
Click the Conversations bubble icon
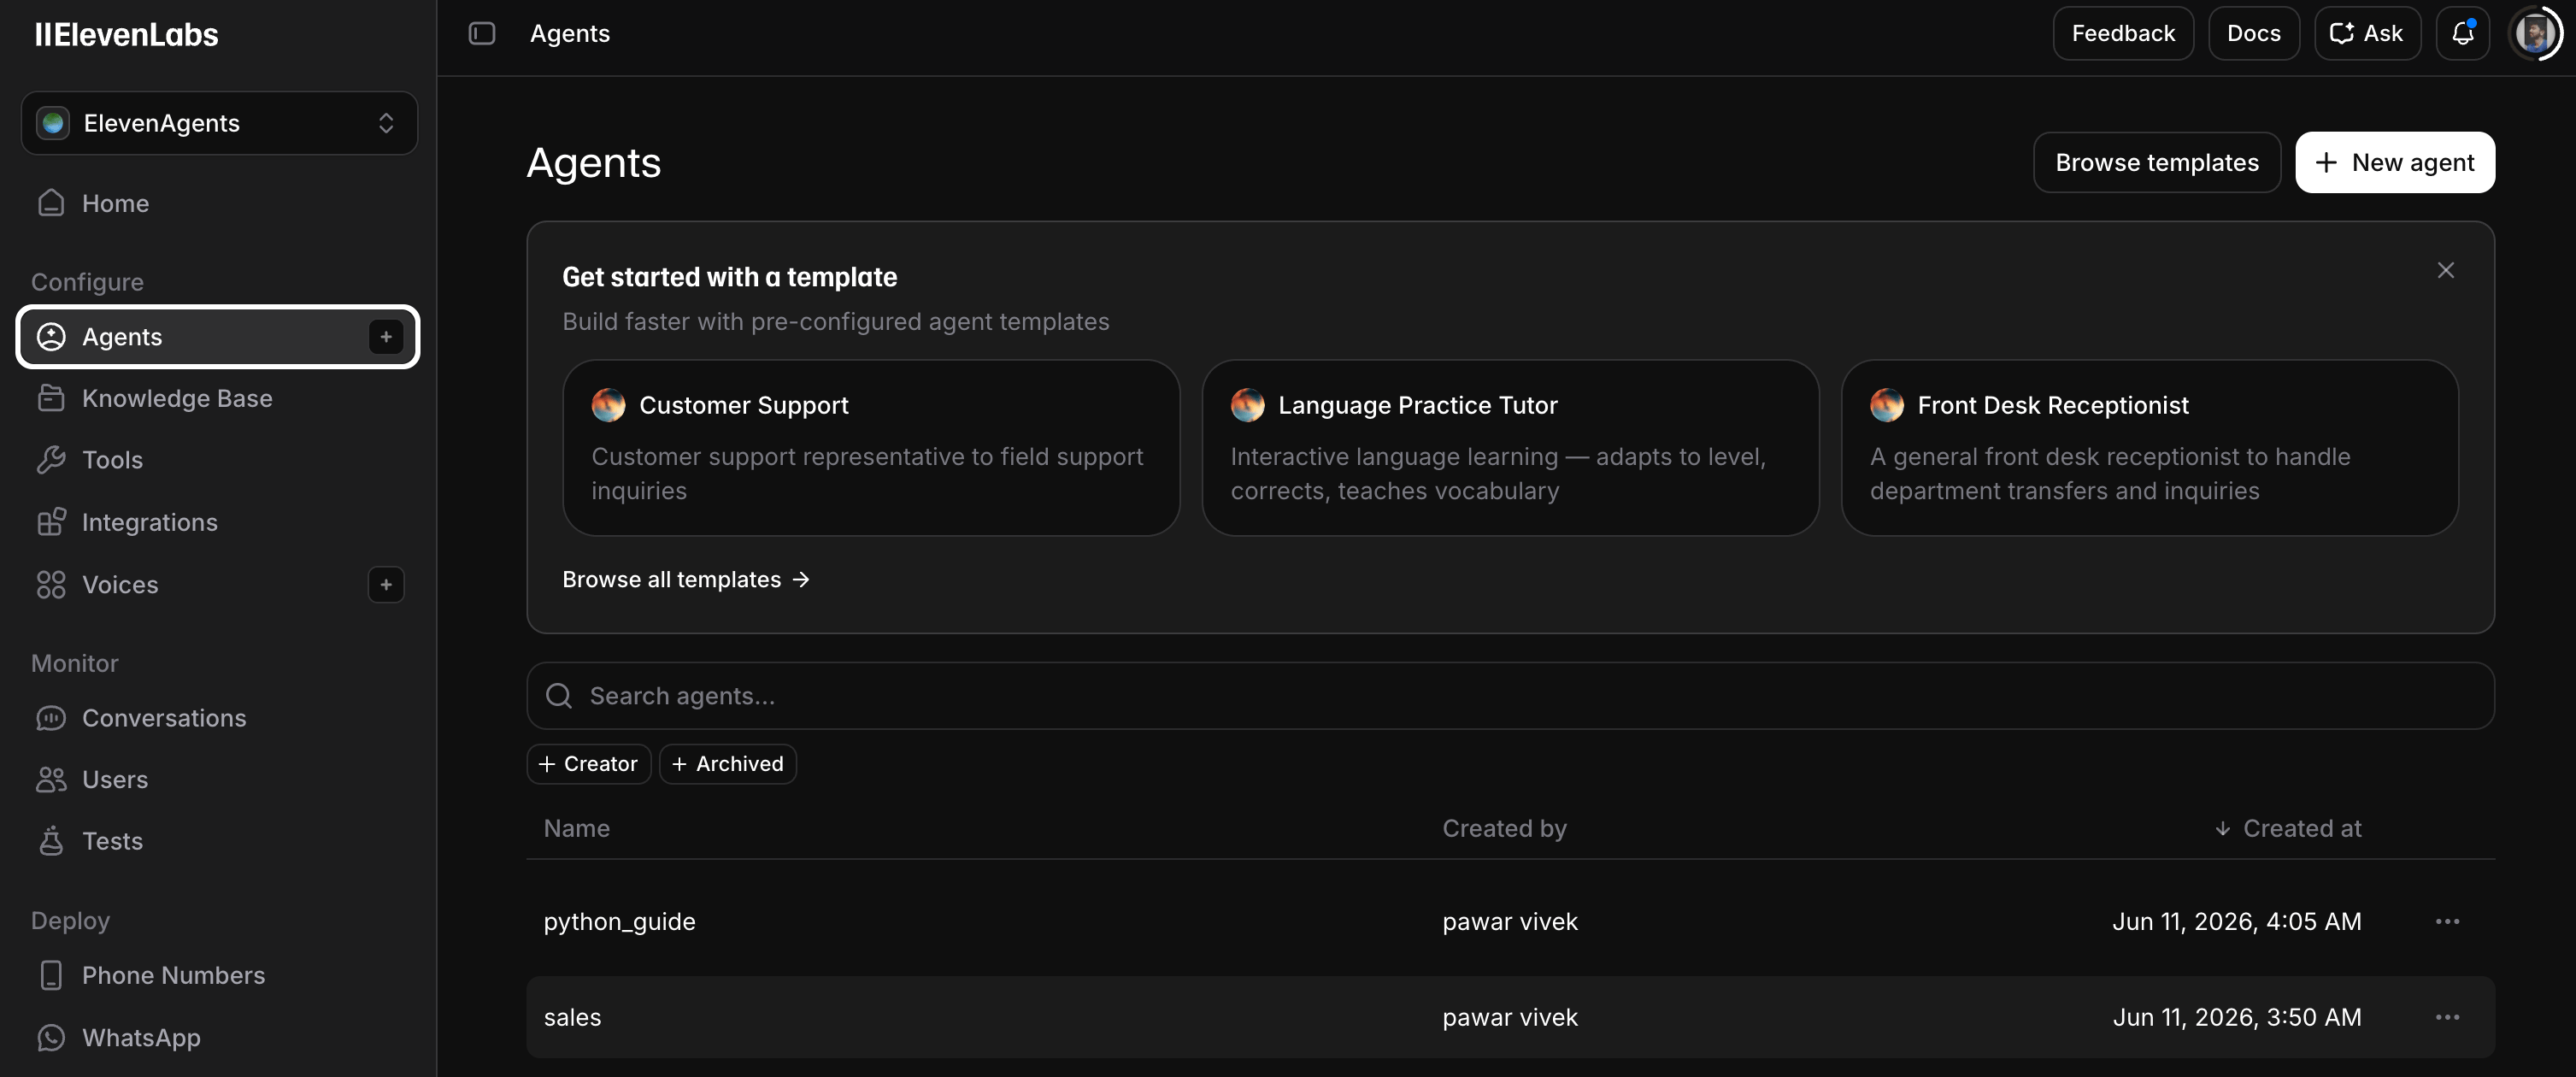pos(51,718)
